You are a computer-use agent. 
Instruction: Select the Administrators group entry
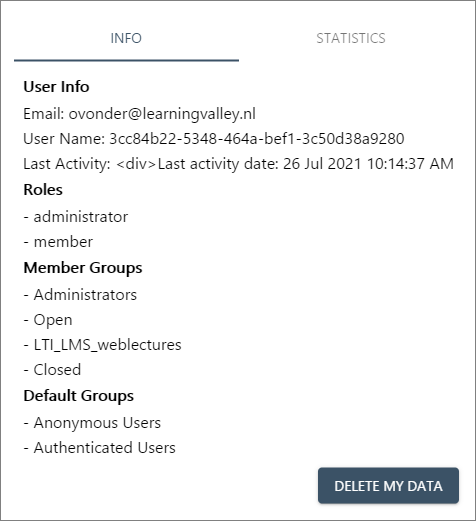coord(85,295)
